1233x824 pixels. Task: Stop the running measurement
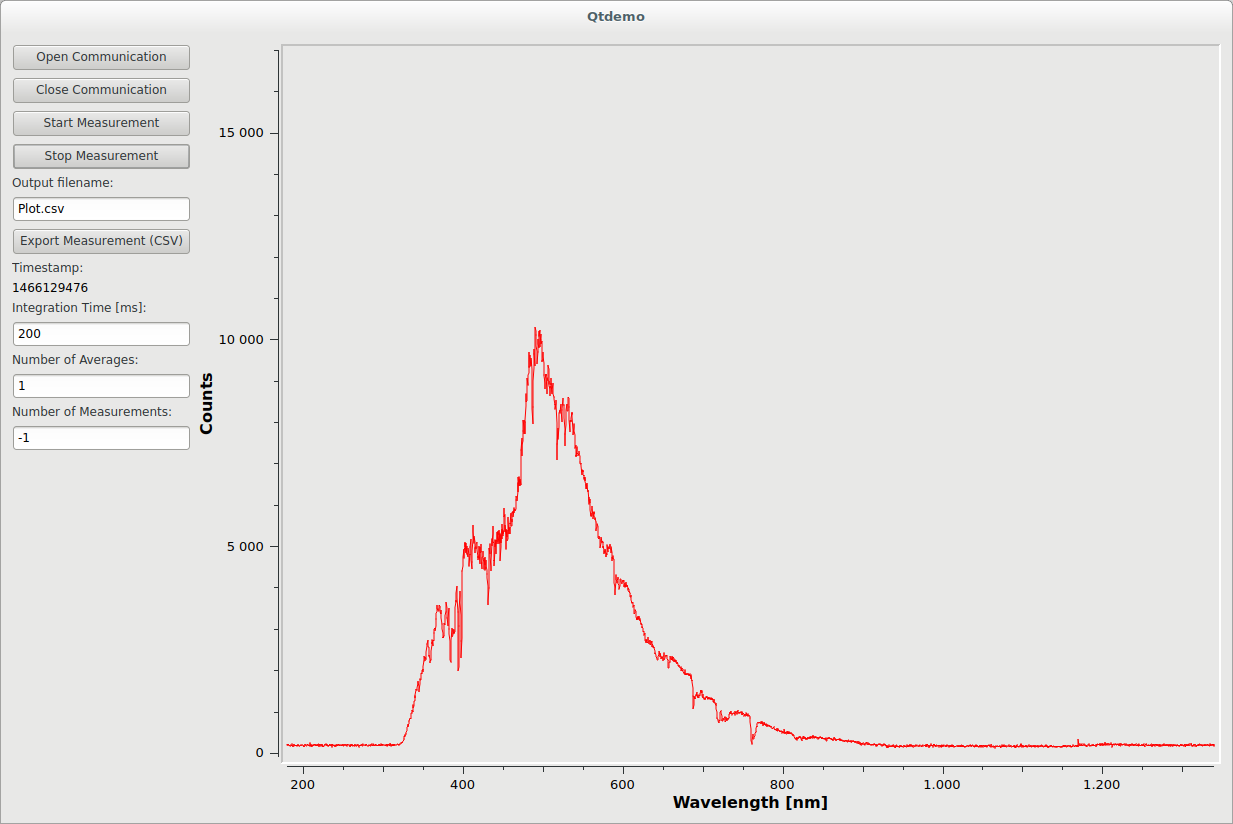point(101,156)
